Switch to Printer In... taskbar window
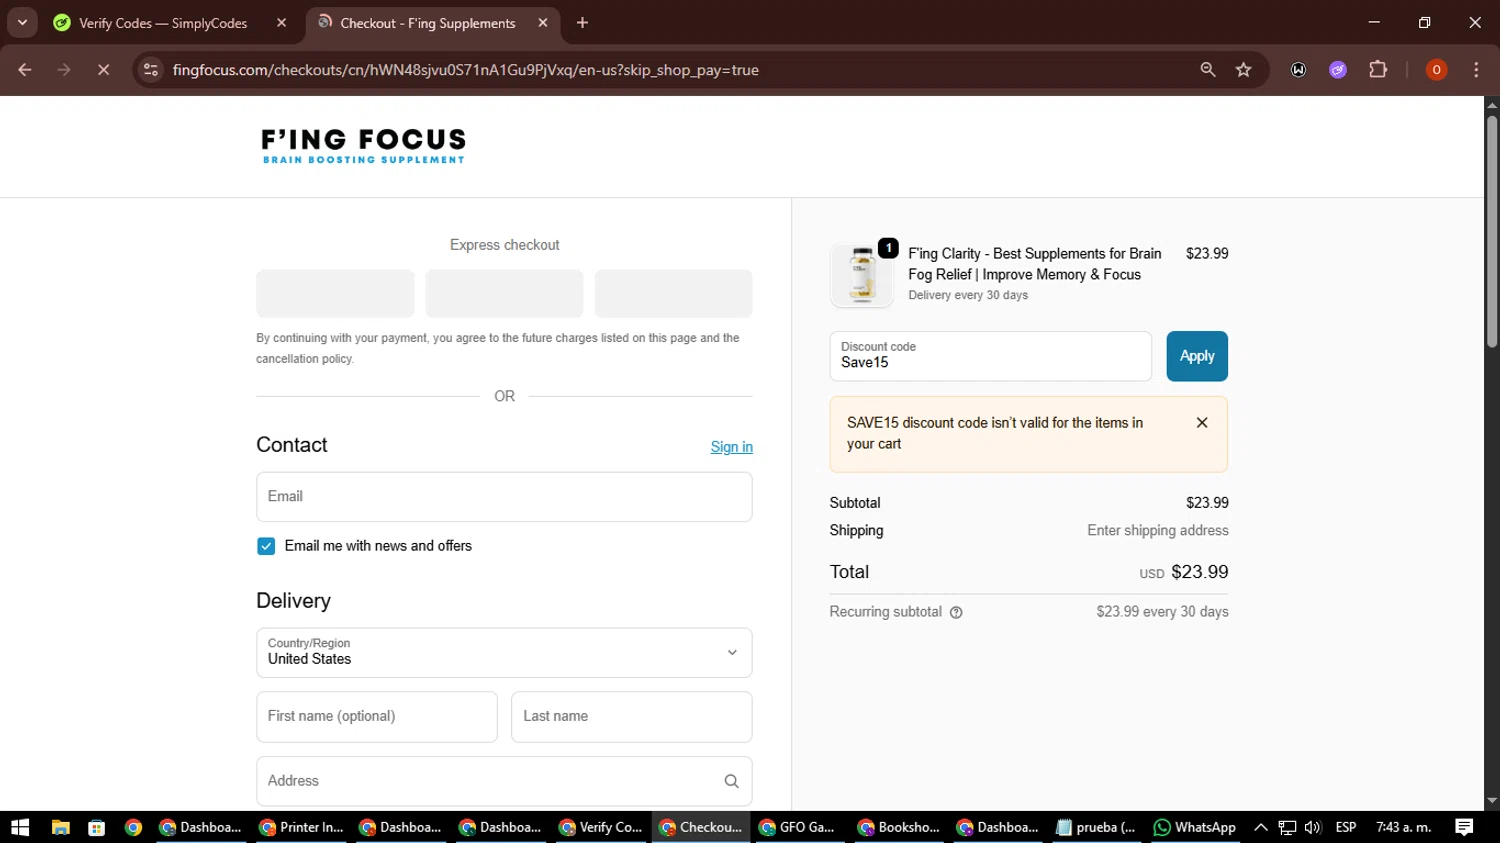This screenshot has width=1500, height=843. click(301, 827)
